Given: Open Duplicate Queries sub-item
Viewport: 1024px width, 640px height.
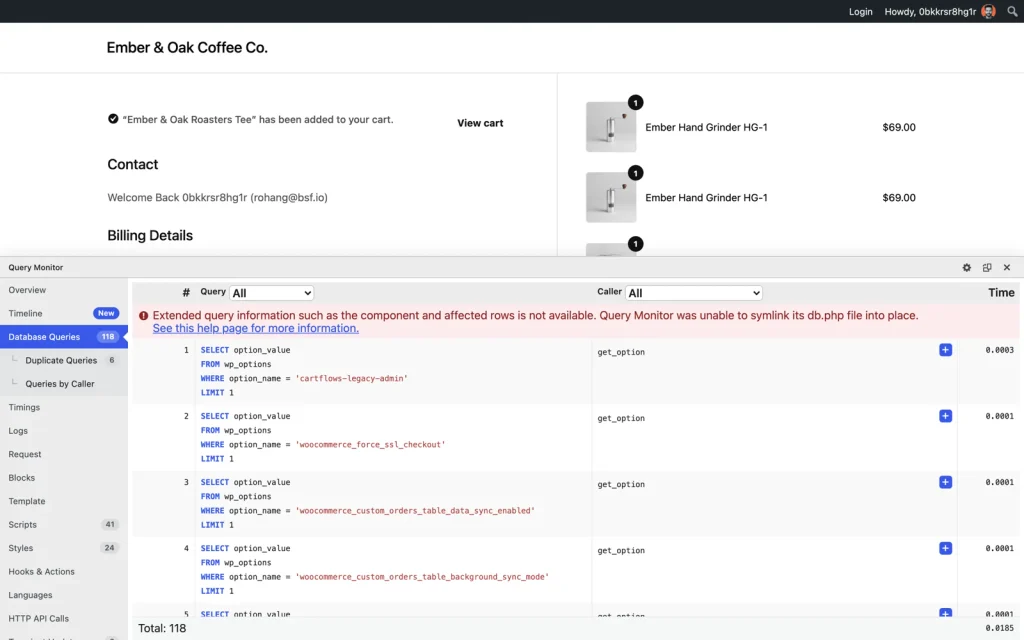Looking at the screenshot, I should (61, 360).
